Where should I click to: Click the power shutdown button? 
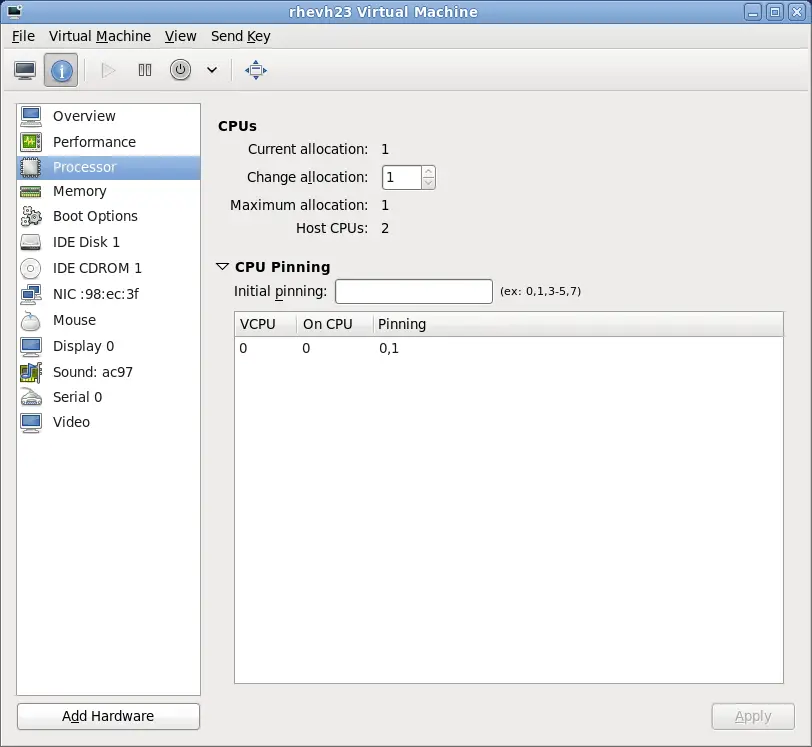click(x=180, y=70)
